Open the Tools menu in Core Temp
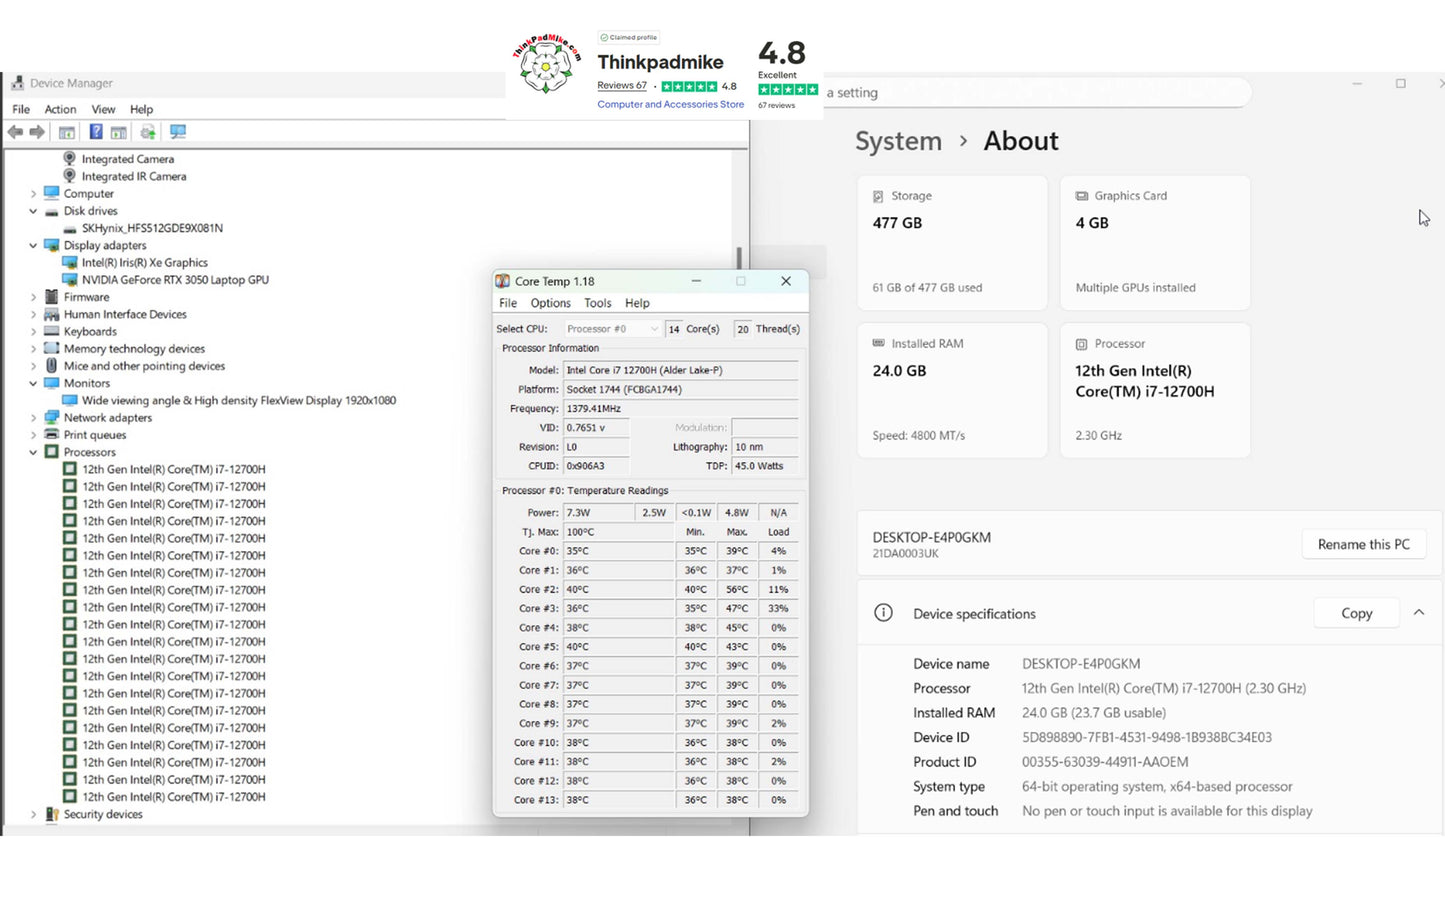1445x908 pixels. pyautogui.click(x=597, y=303)
